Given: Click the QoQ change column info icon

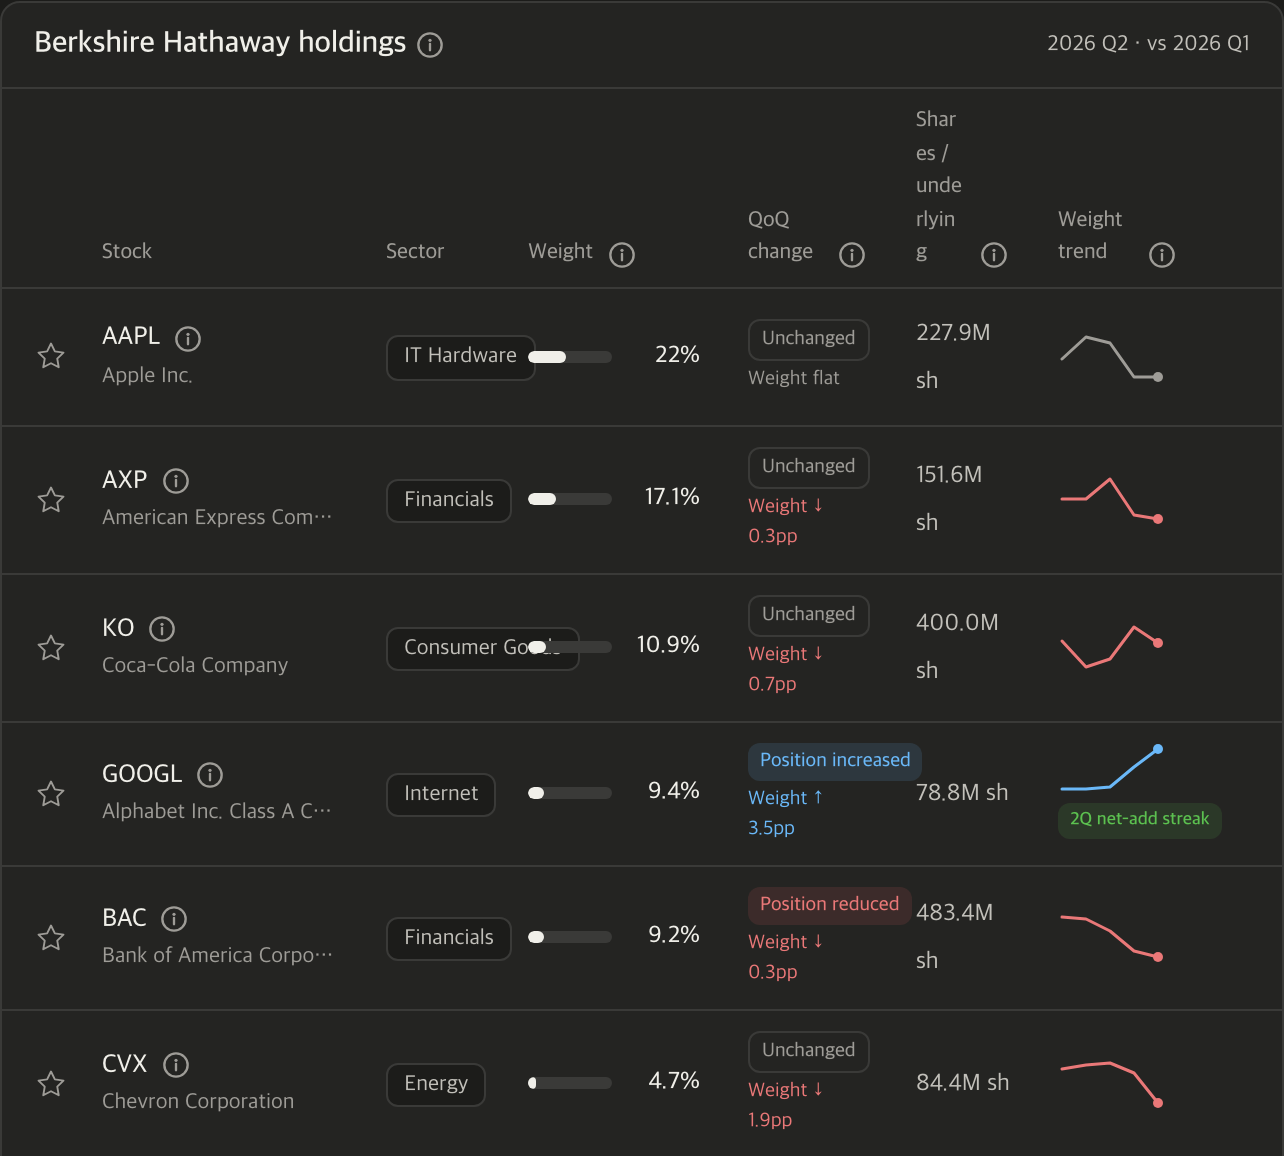Looking at the screenshot, I should 852,255.
